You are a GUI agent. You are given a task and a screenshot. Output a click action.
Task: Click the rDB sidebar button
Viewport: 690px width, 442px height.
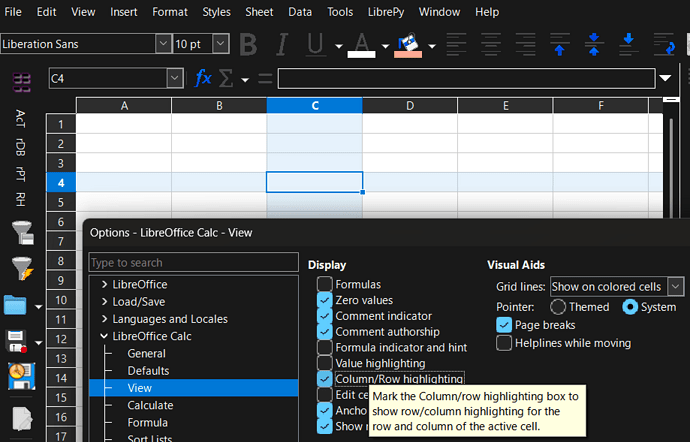tap(20, 147)
